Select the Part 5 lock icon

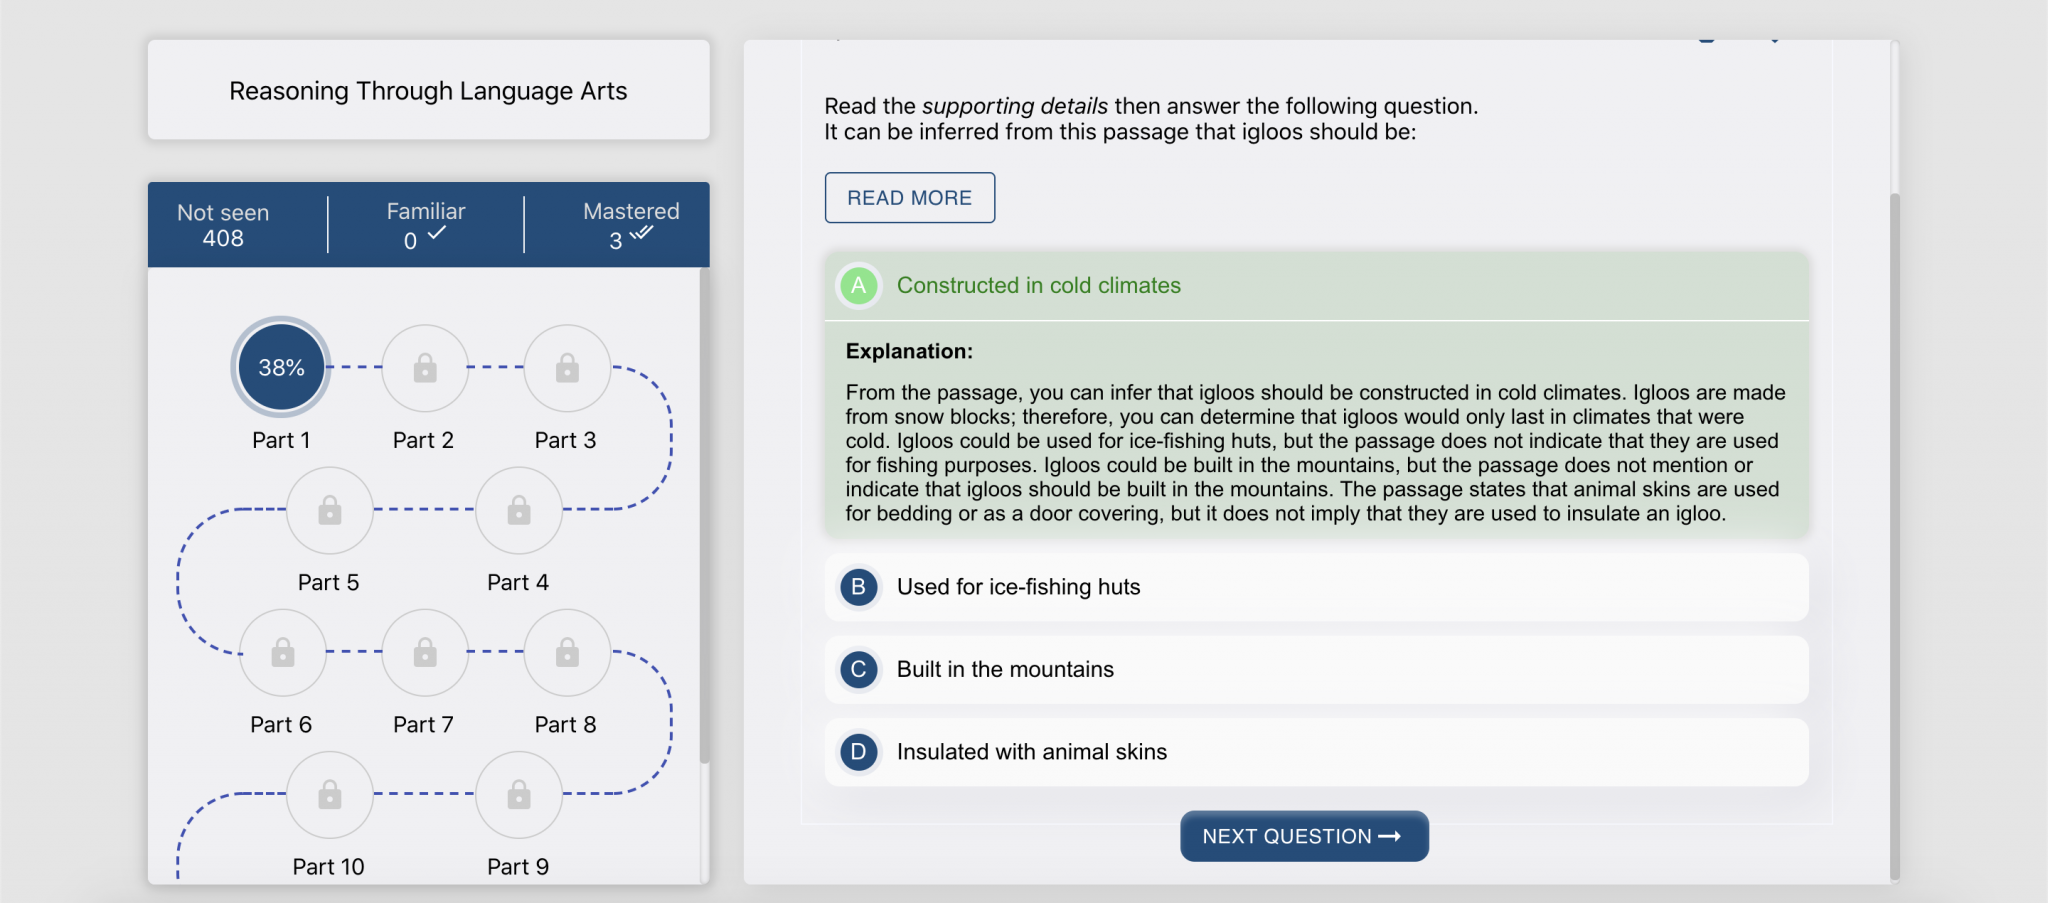point(329,510)
